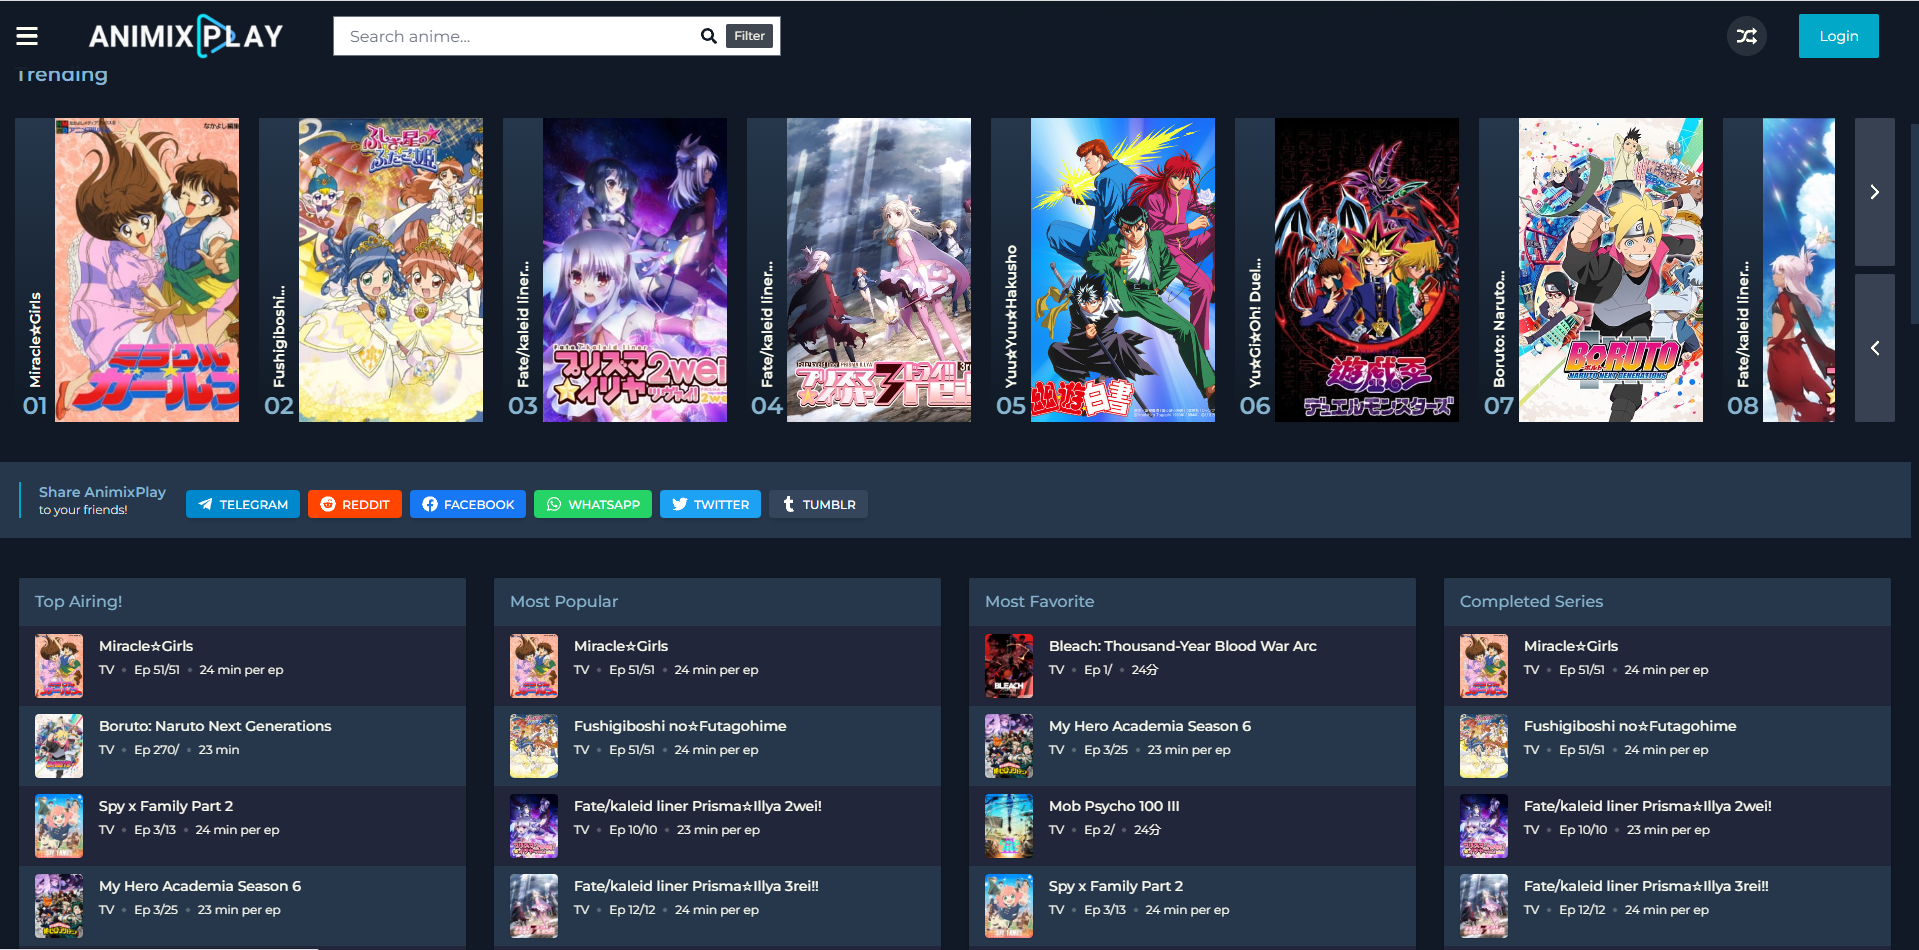Click Fushigiboshi thumbnail in Most Popular

(x=534, y=746)
